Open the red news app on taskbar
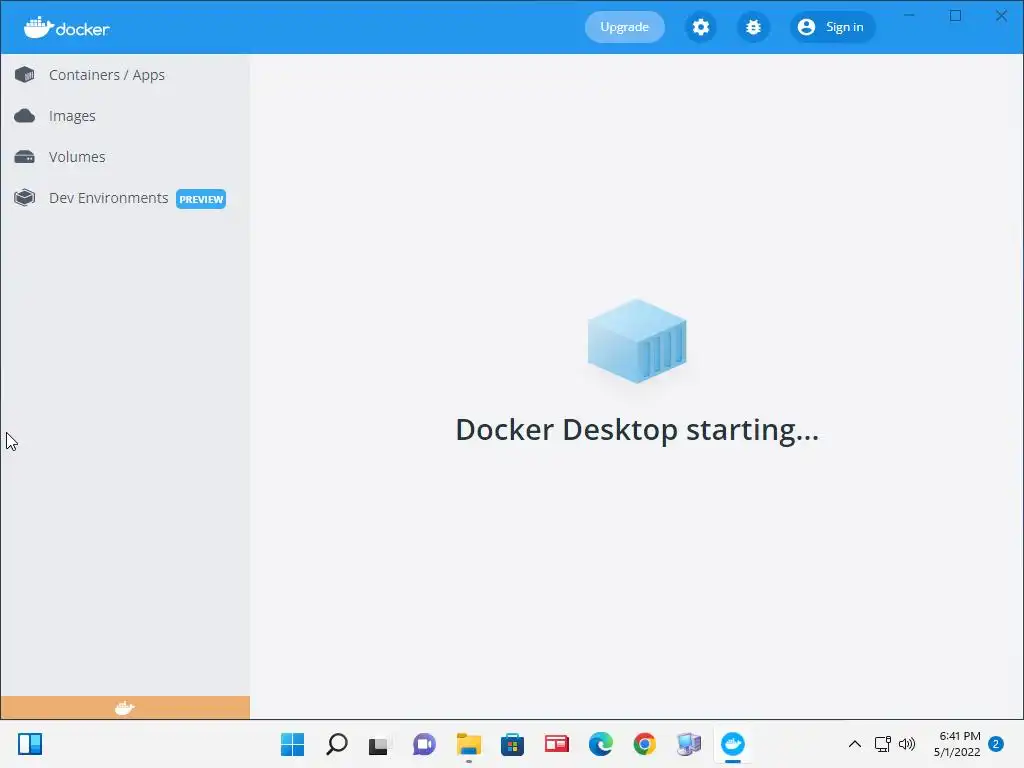 557,744
